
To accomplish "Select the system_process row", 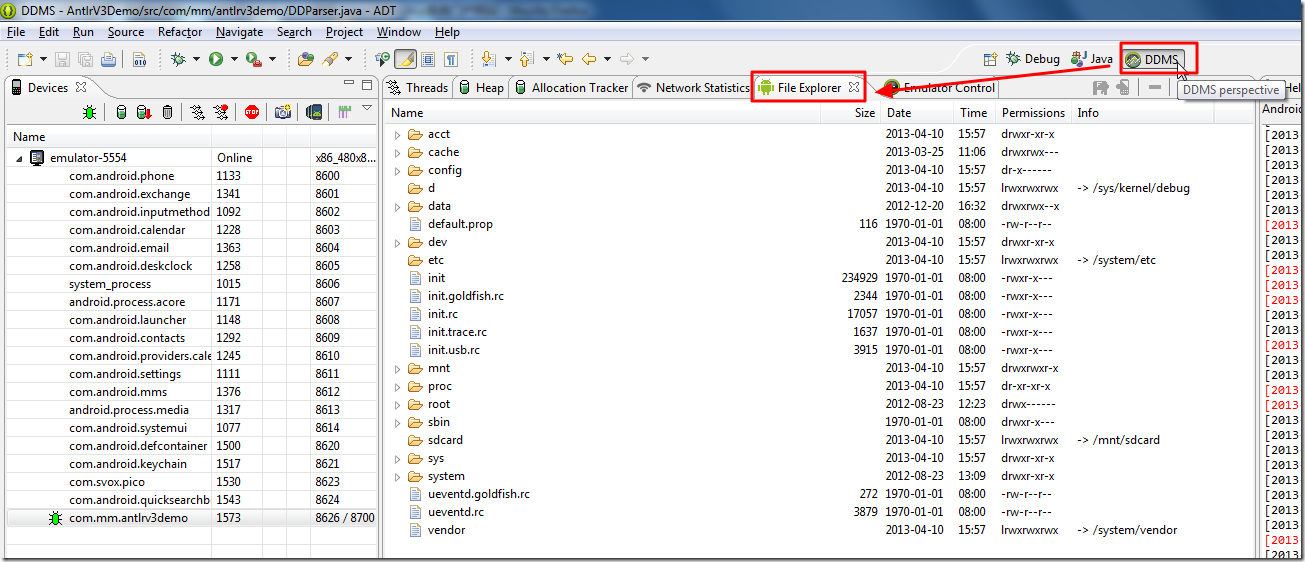I will pyautogui.click(x=193, y=284).
